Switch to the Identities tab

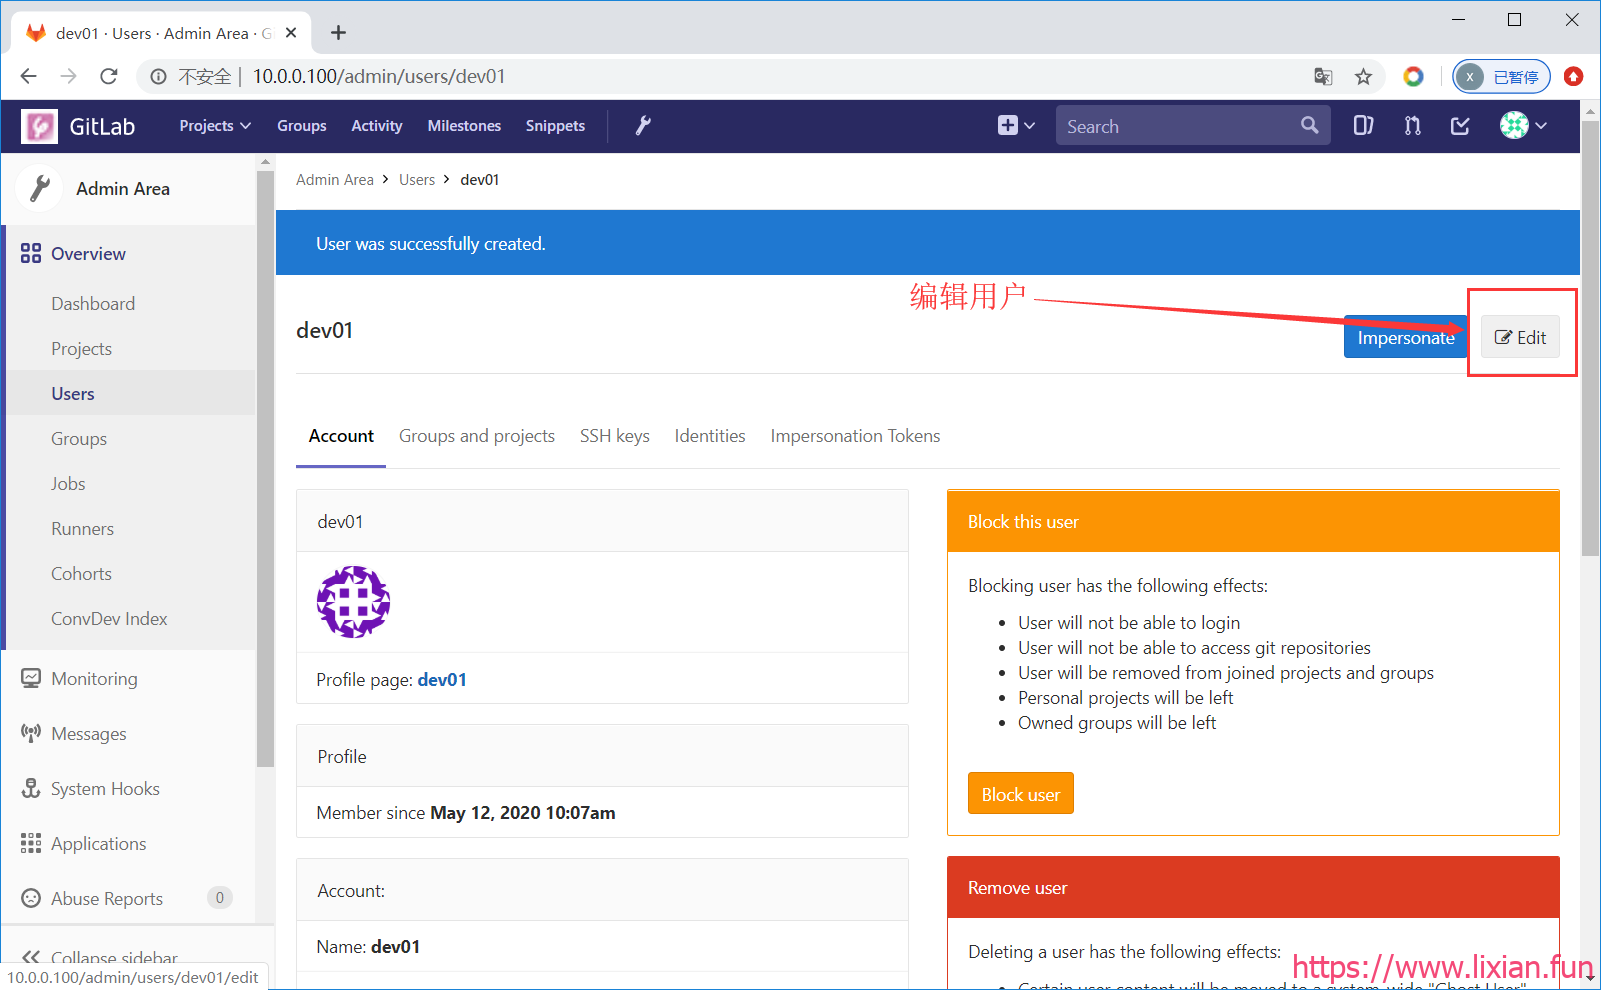(710, 437)
